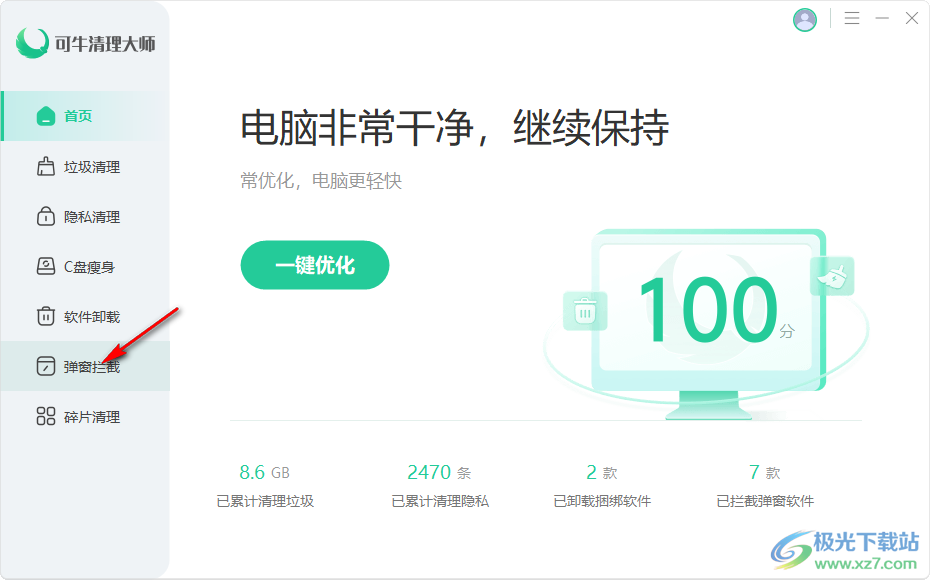Click the 2470 条 privacy cleaned statistic

(x=439, y=472)
